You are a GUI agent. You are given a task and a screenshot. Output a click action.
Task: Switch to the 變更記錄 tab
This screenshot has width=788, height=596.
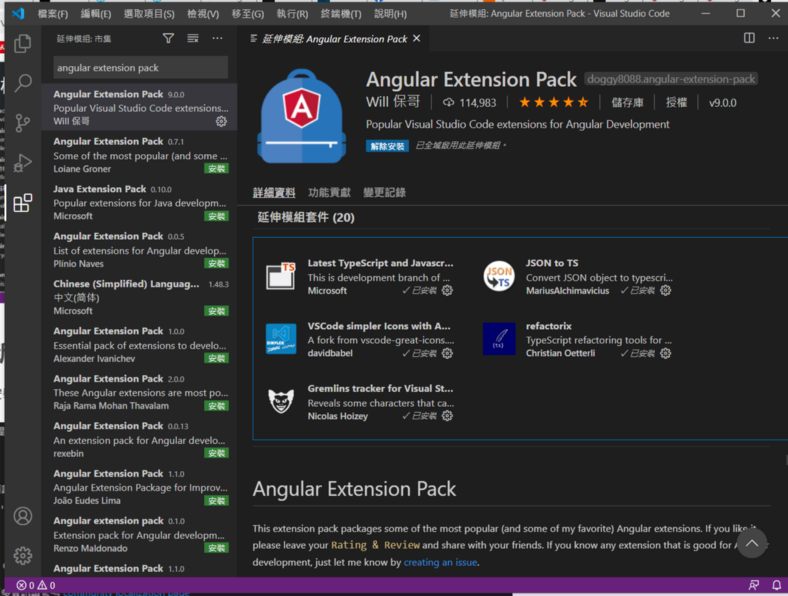click(384, 192)
